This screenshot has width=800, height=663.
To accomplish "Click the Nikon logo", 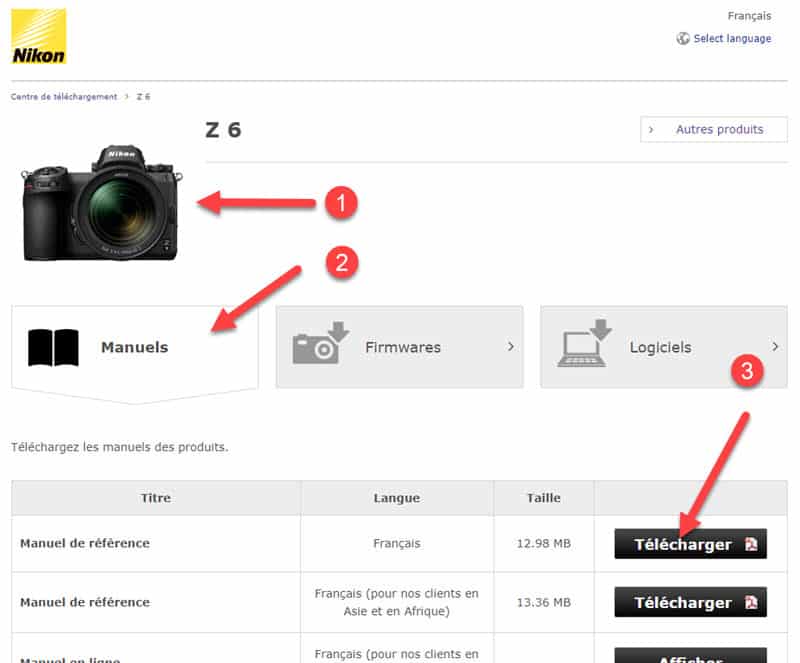I will click(39, 36).
